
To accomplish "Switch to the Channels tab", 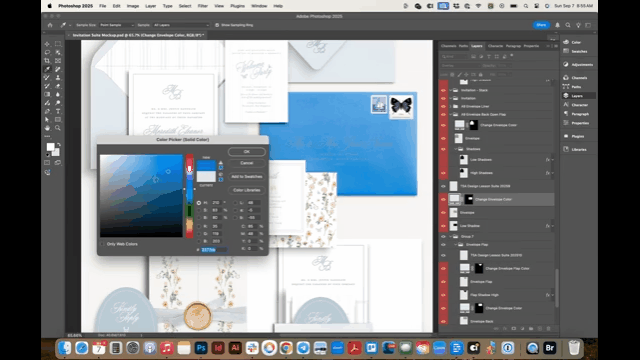I will click(448, 46).
